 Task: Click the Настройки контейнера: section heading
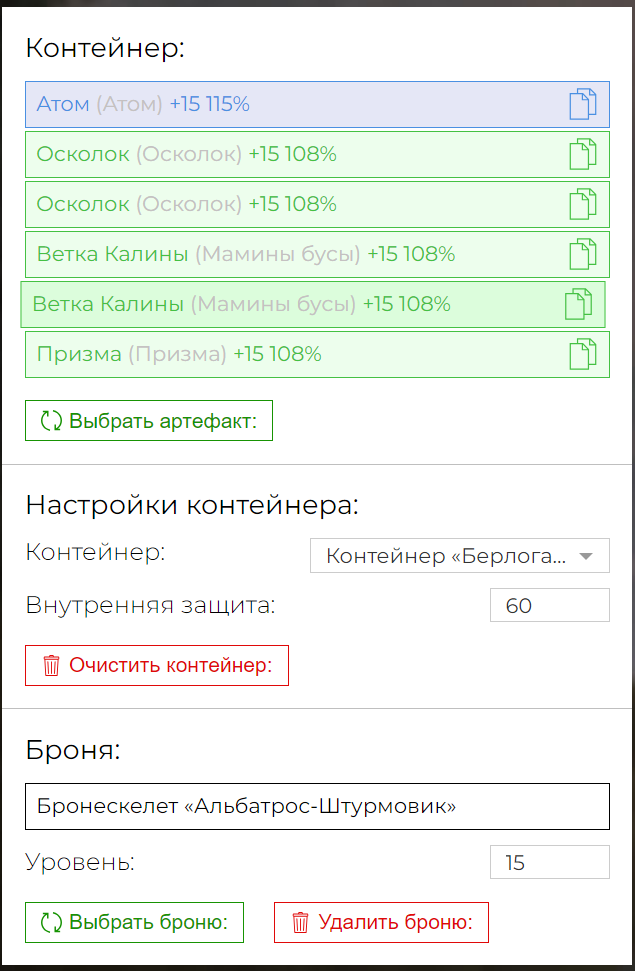[x=191, y=505]
